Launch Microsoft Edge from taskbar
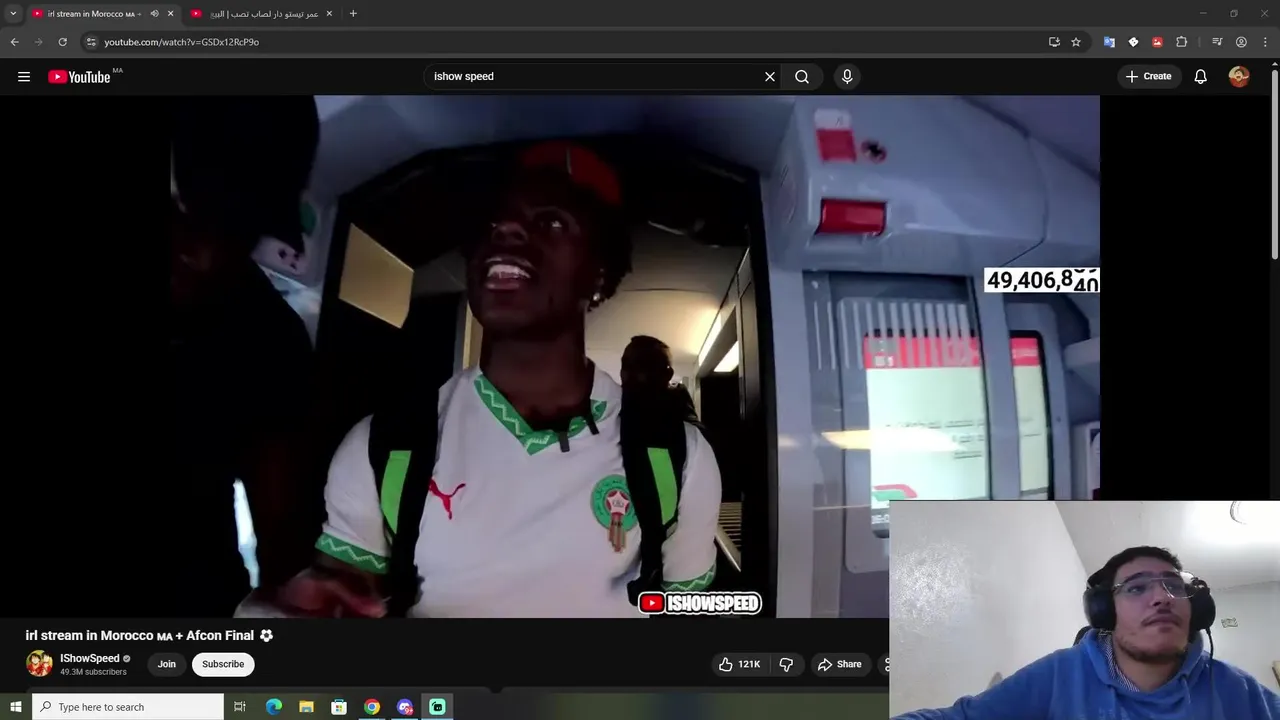The image size is (1280, 720). pyautogui.click(x=274, y=707)
